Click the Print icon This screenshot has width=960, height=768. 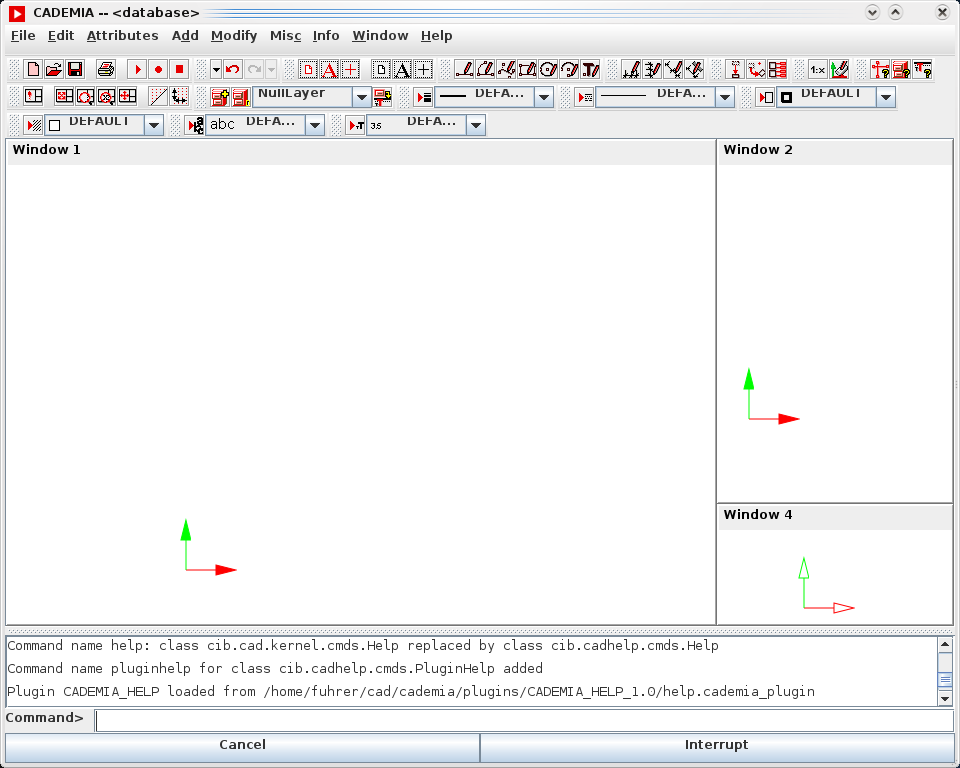point(105,70)
